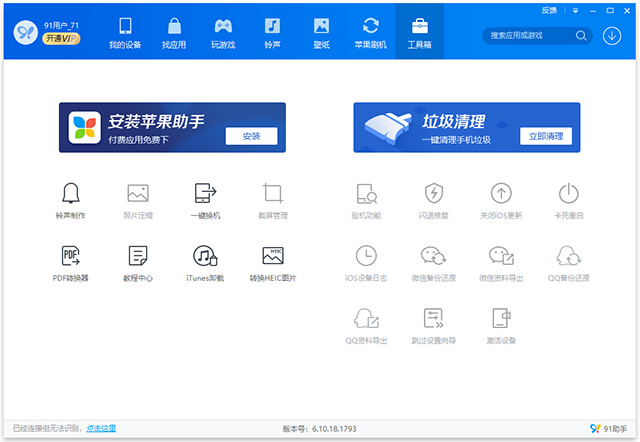Viewport: 640px width, 442px height.
Task: Open the 闪退修复 crash repair tool
Action: 433,200
